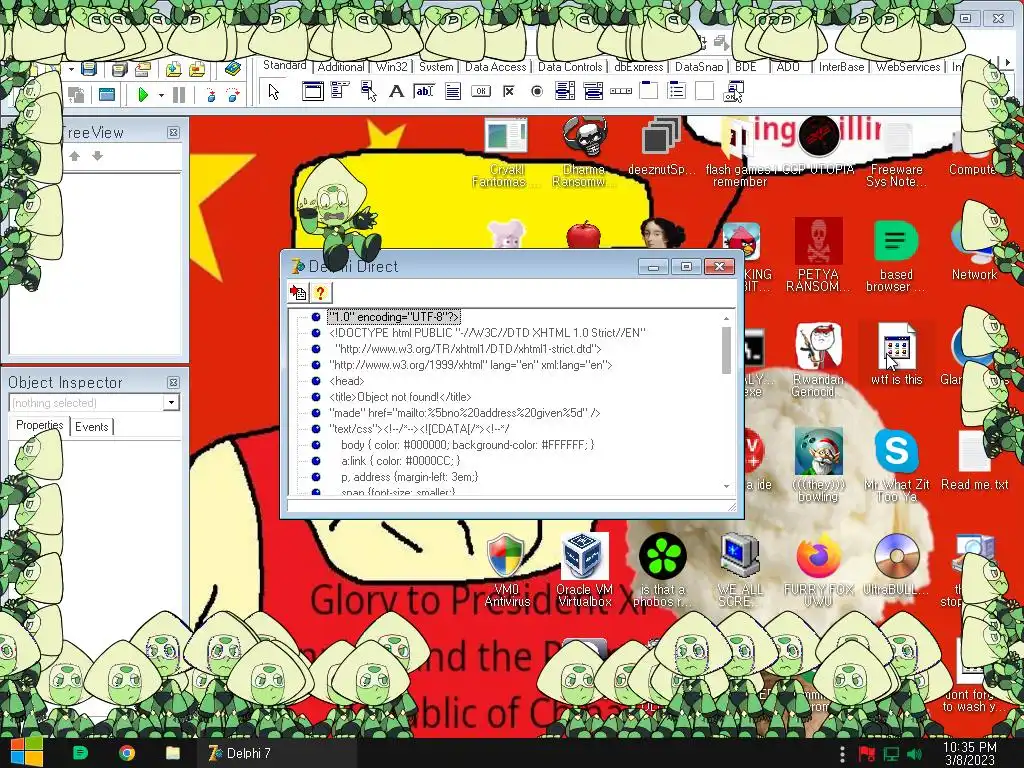Switch to the System palette tab
The width and height of the screenshot is (1024, 768).
tap(436, 67)
